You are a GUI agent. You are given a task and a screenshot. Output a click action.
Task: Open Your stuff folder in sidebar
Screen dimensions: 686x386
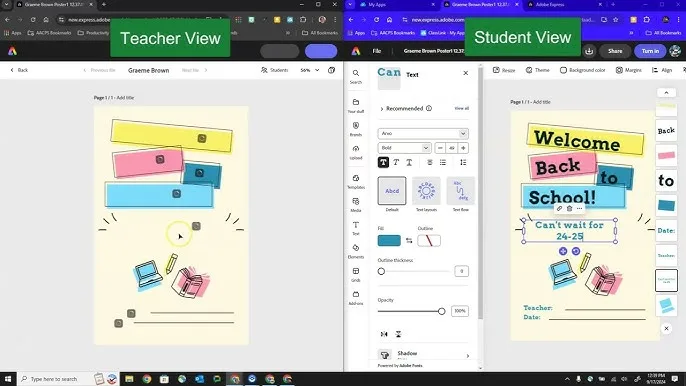pyautogui.click(x=356, y=105)
